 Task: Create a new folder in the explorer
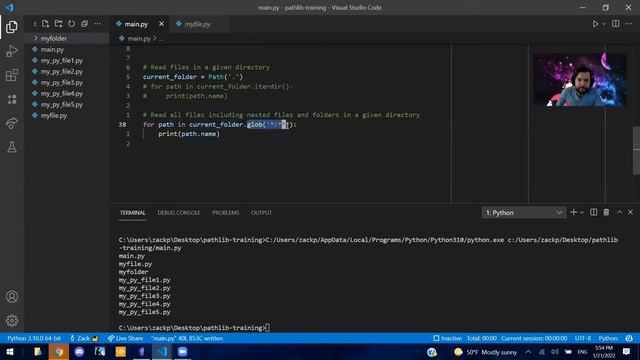(58, 24)
